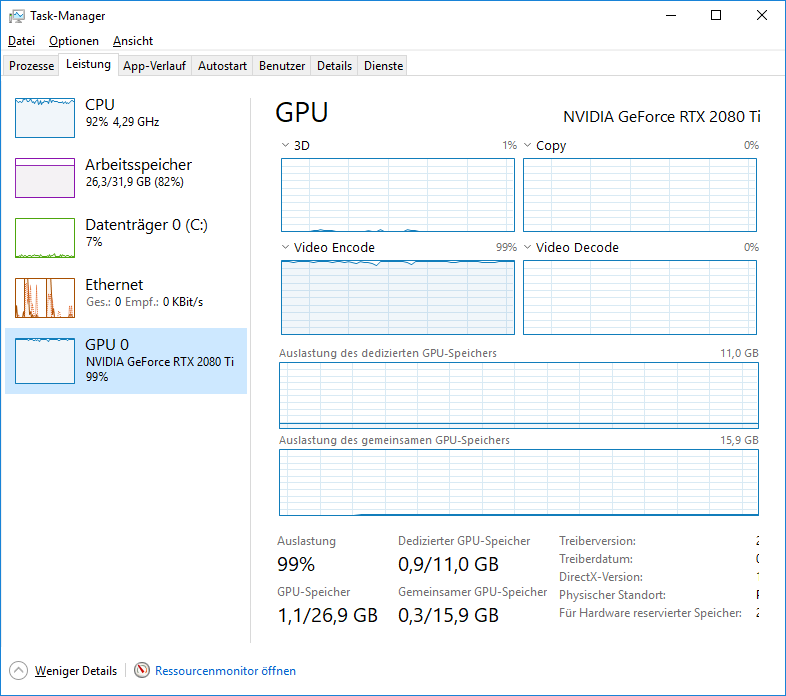The image size is (786, 696).
Task: Open the Ansicht menu
Action: pyautogui.click(x=133, y=41)
